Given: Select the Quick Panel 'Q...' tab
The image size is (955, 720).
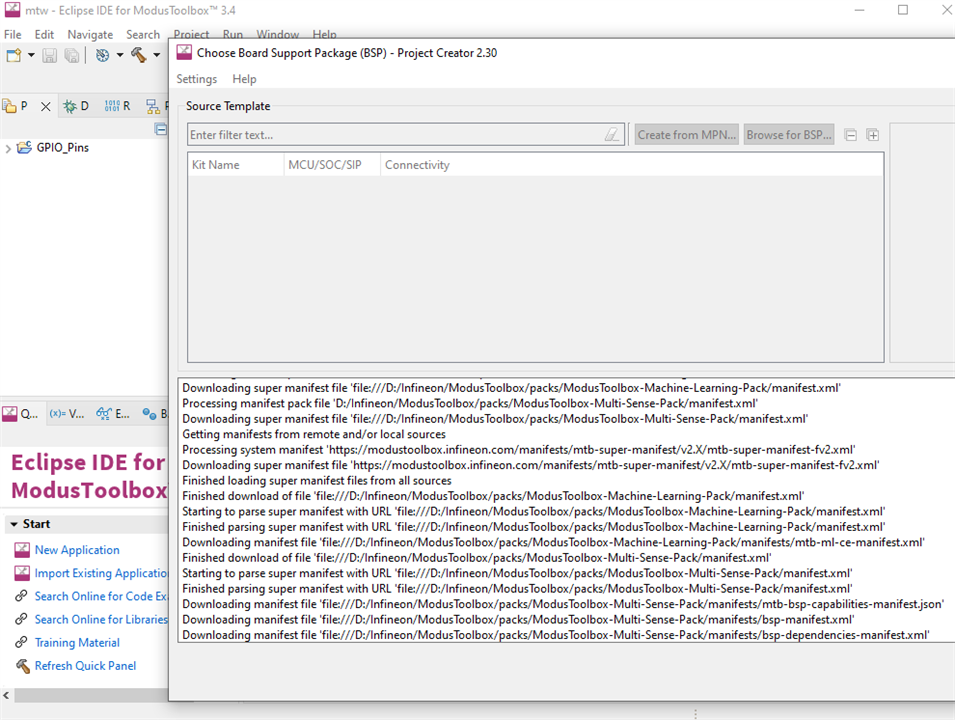Looking at the screenshot, I should tap(21, 414).
